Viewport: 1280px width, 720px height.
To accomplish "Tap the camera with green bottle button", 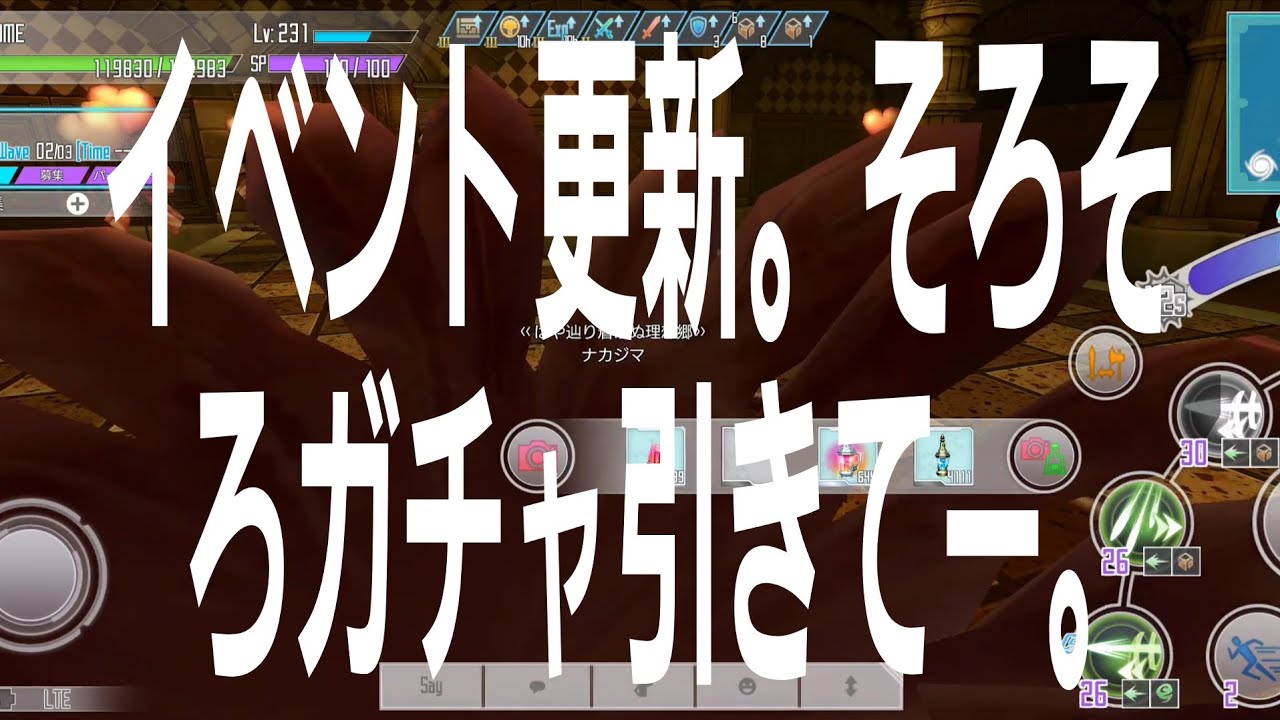I will coord(1043,457).
